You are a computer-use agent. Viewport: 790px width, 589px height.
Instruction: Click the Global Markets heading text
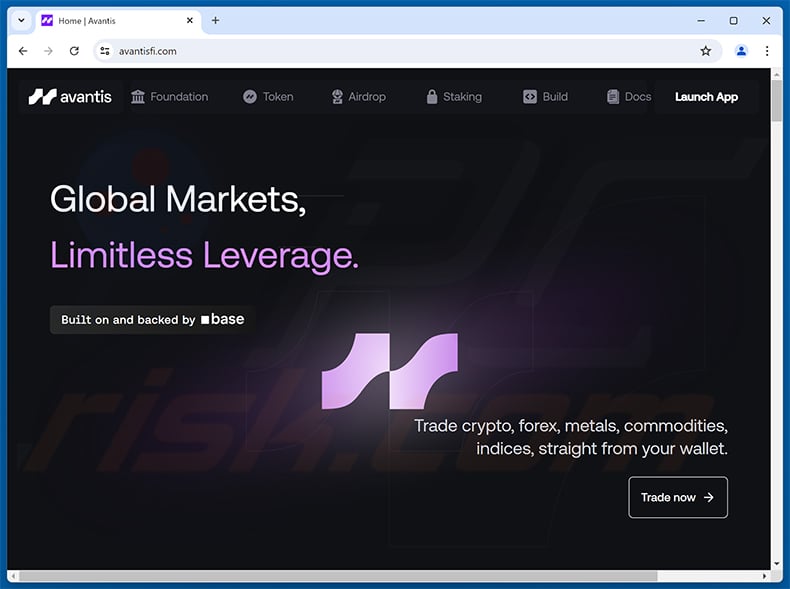click(178, 200)
